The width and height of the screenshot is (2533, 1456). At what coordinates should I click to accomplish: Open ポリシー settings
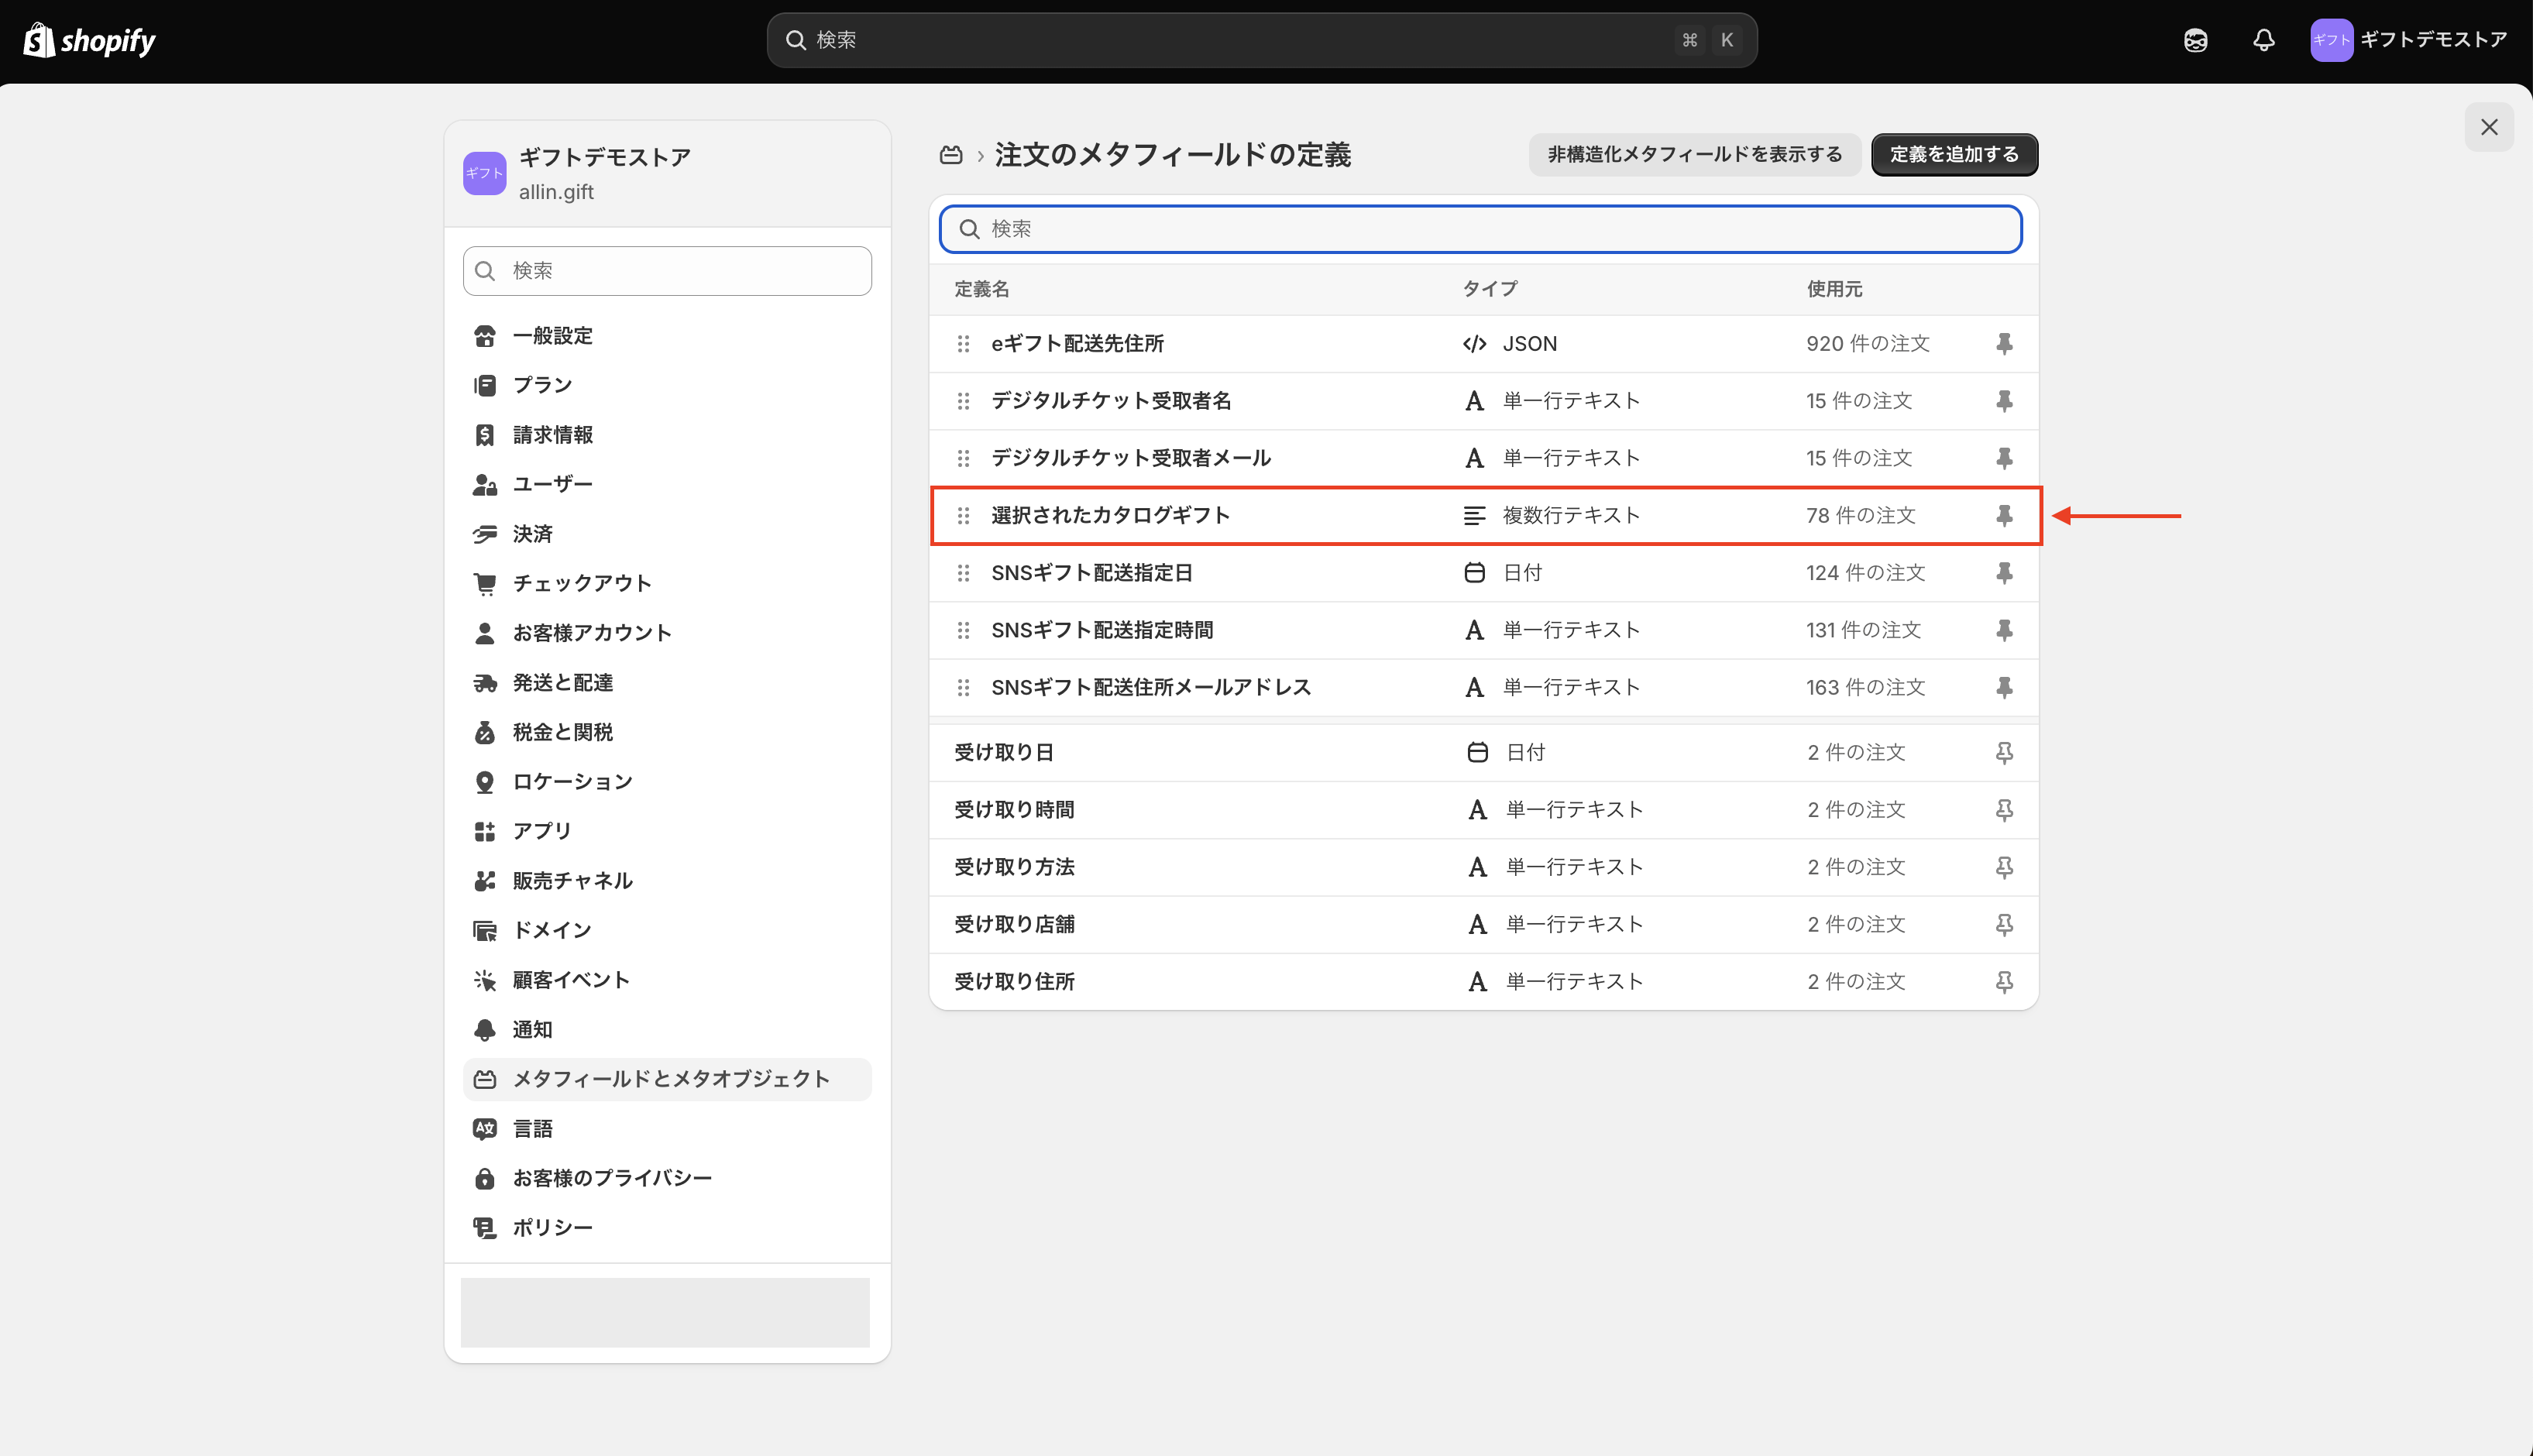(x=667, y=1228)
